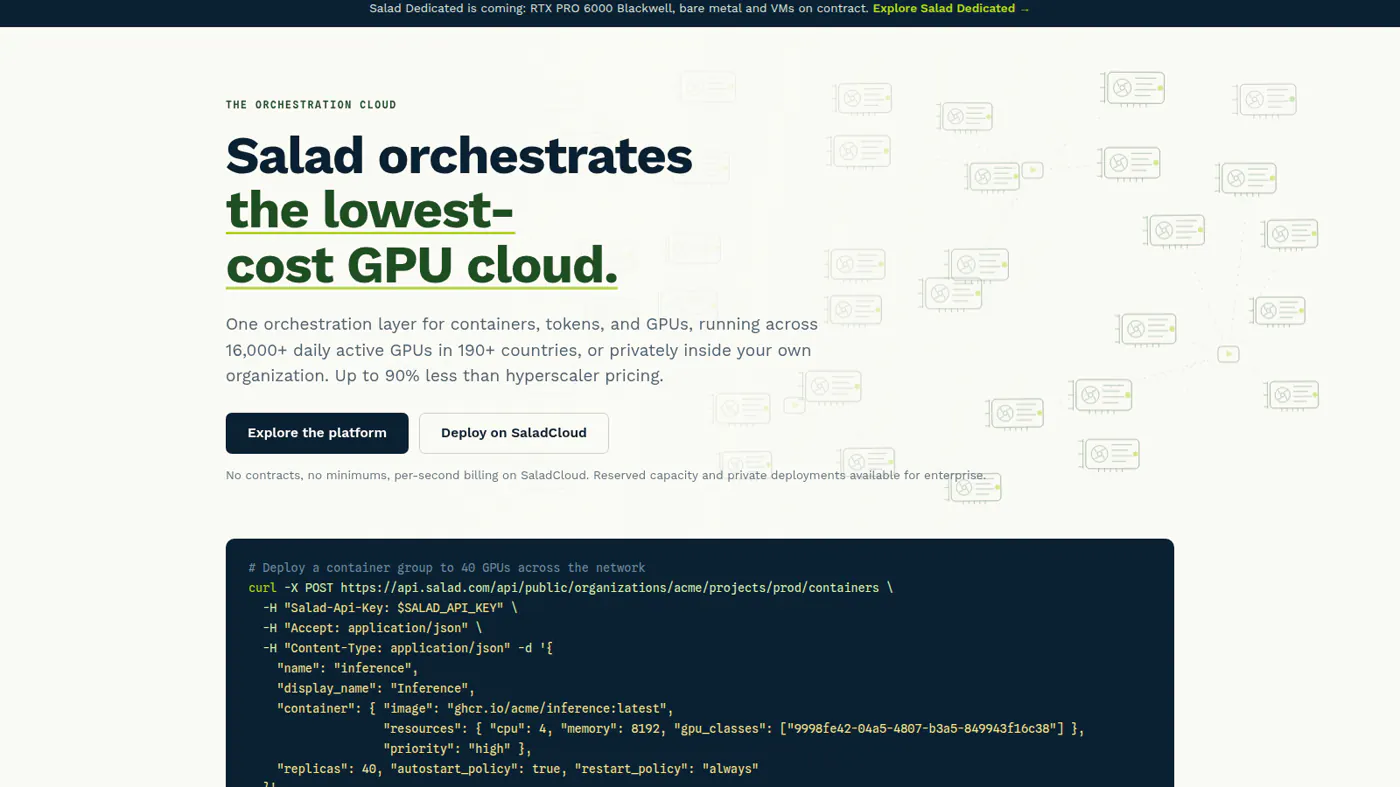Image resolution: width=1400 pixels, height=787 pixels.
Task: Click the 'the lowest-' underlined headline line
Action: pyautogui.click(x=370, y=210)
